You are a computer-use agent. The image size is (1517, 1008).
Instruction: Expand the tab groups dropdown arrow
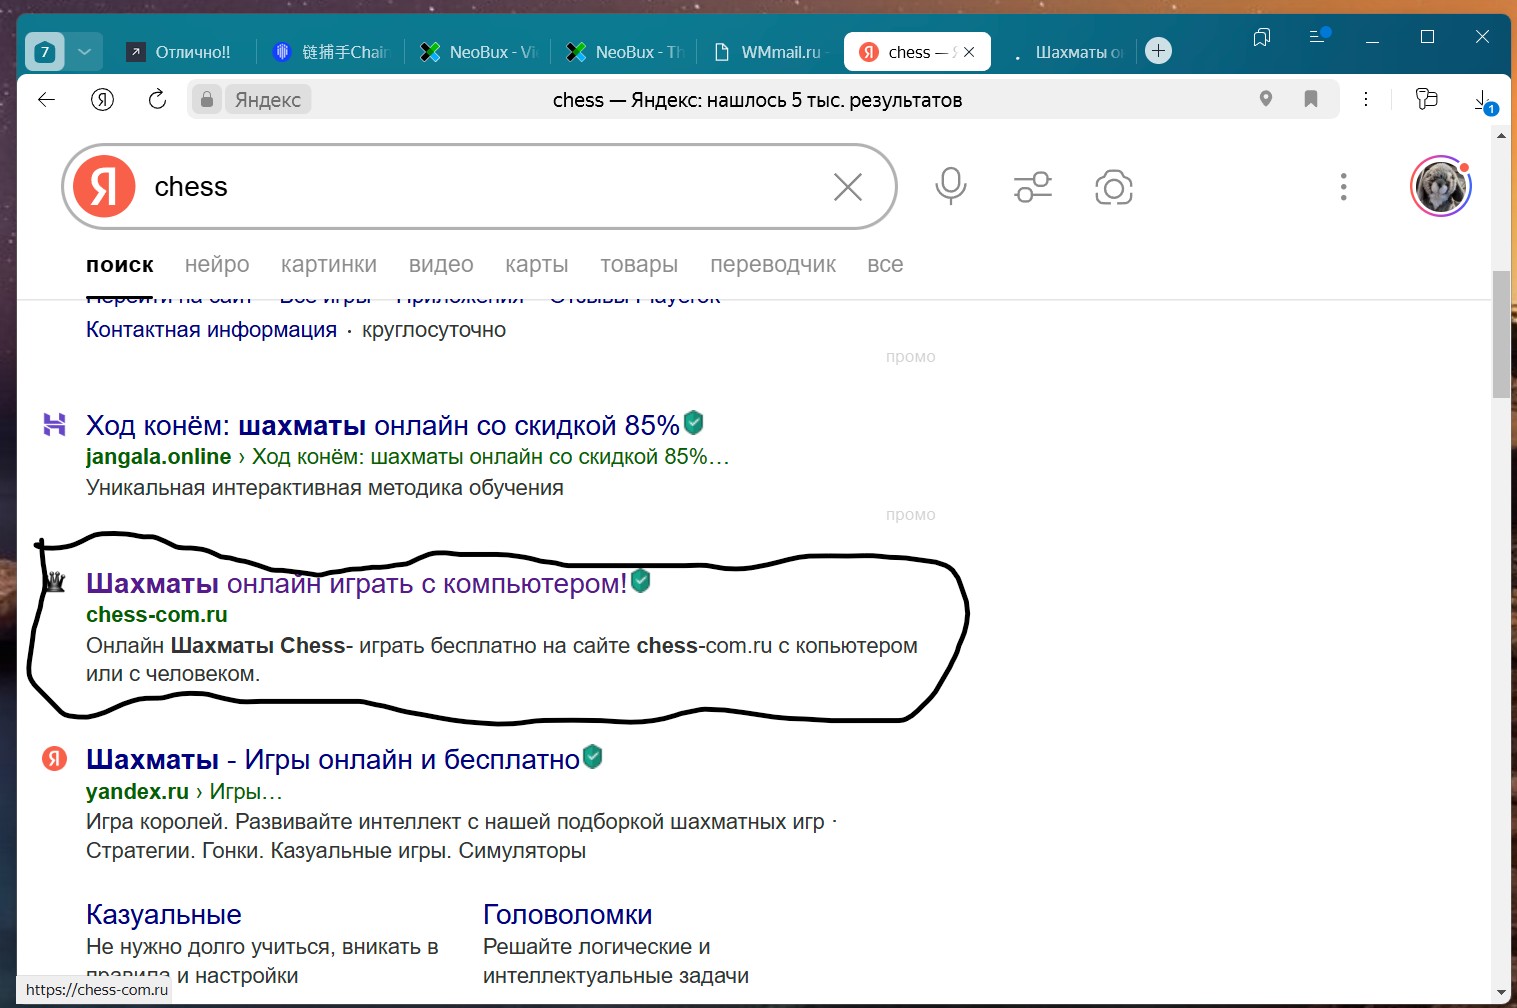[85, 52]
